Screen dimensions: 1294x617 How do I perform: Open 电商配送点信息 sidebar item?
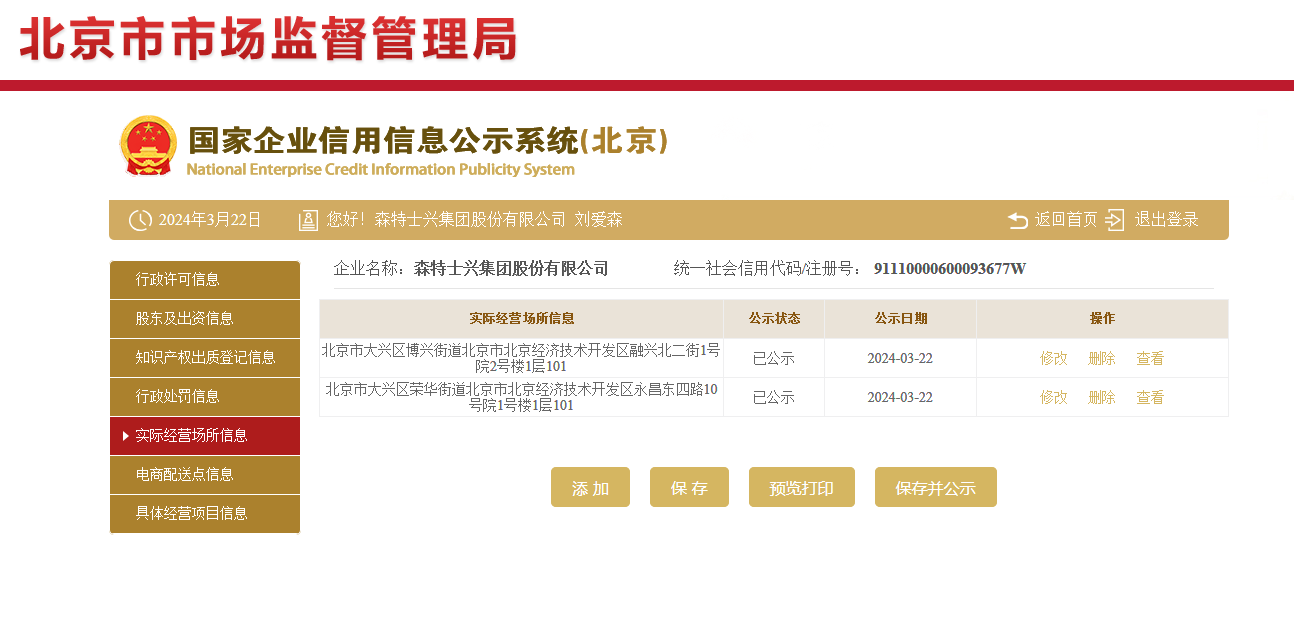205,475
